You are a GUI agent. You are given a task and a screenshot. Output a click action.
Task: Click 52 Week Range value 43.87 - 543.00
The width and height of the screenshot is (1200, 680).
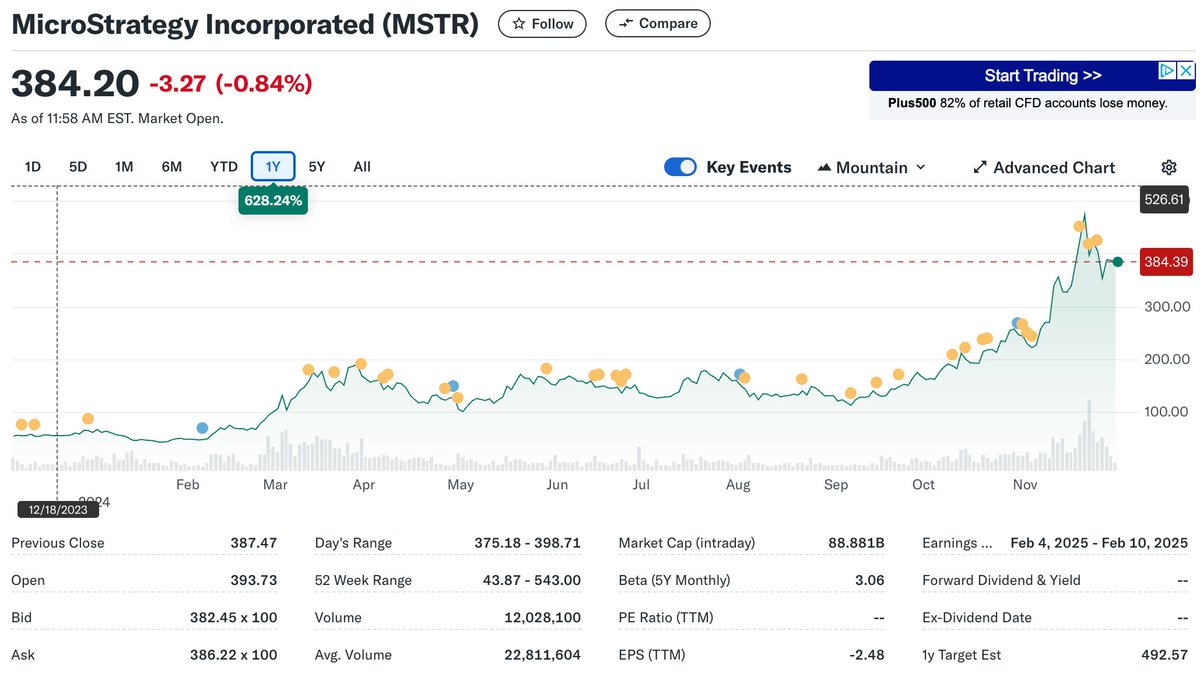531,580
